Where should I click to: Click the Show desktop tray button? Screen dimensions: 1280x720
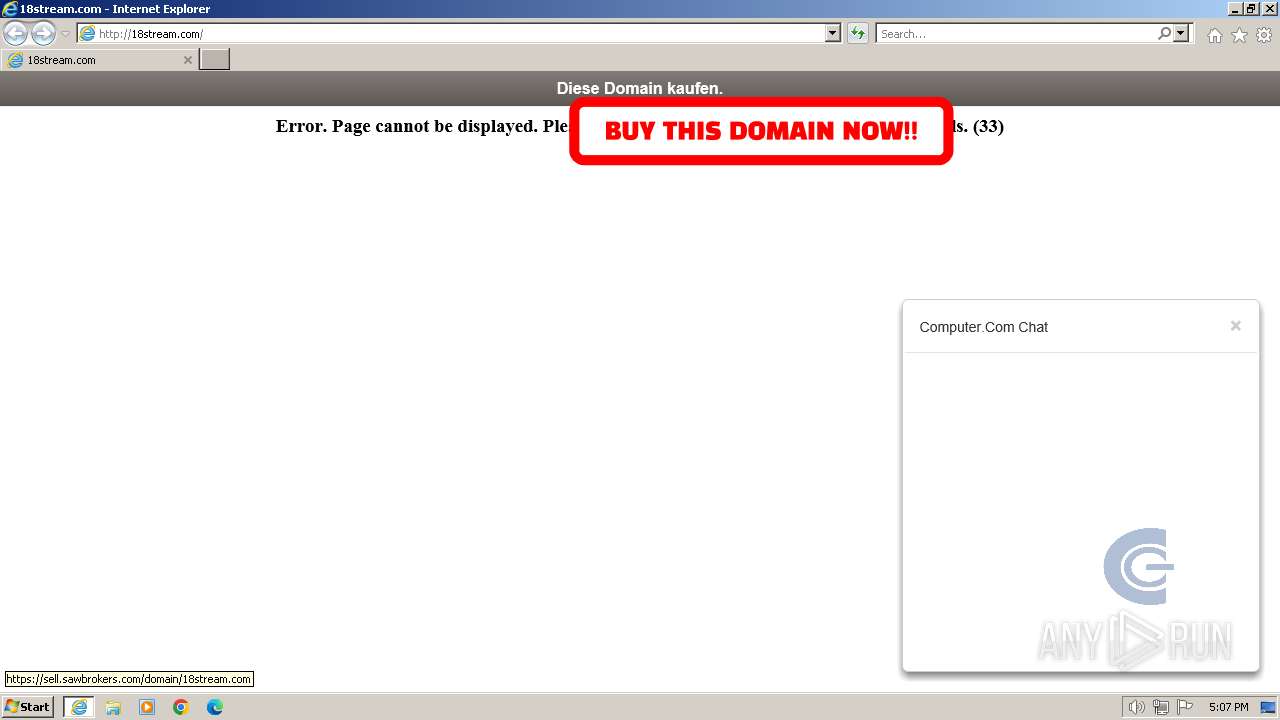[1268, 707]
